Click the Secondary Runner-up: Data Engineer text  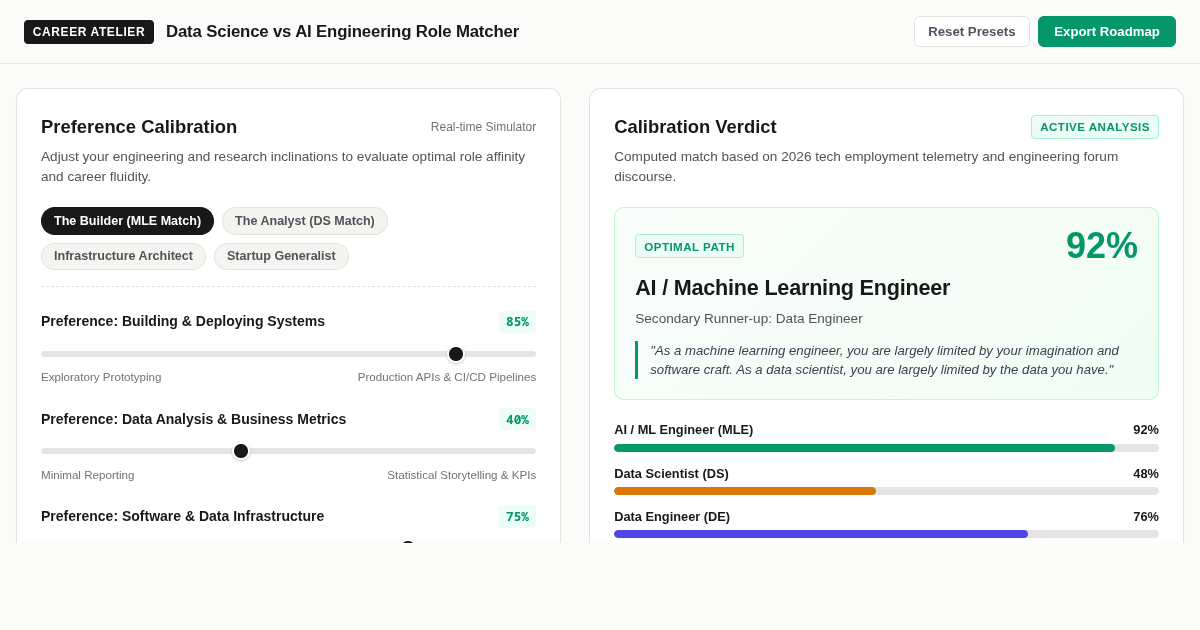pos(749,319)
